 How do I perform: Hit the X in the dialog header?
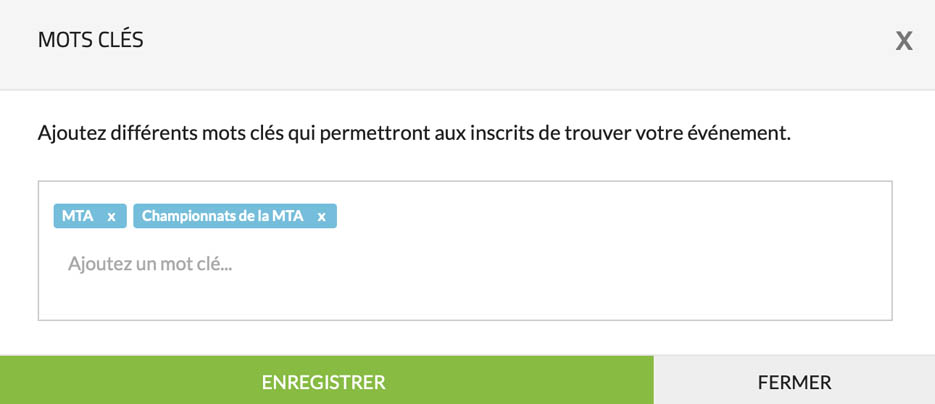pyautogui.click(x=904, y=41)
